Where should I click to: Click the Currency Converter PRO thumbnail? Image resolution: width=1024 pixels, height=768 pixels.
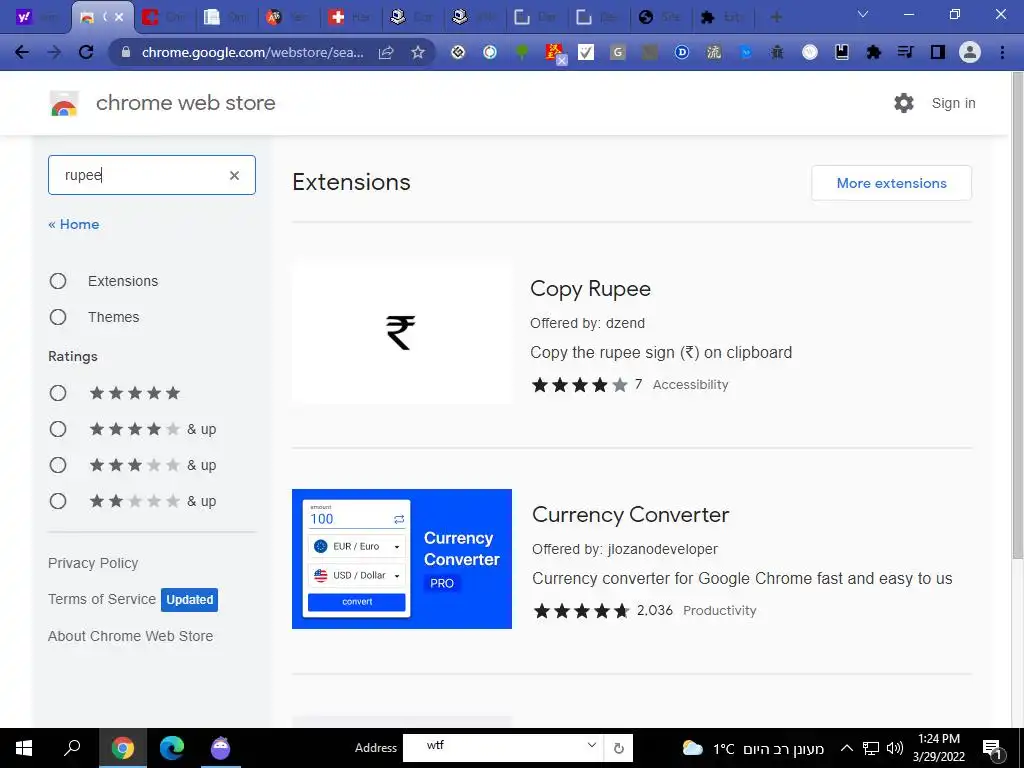coord(402,559)
